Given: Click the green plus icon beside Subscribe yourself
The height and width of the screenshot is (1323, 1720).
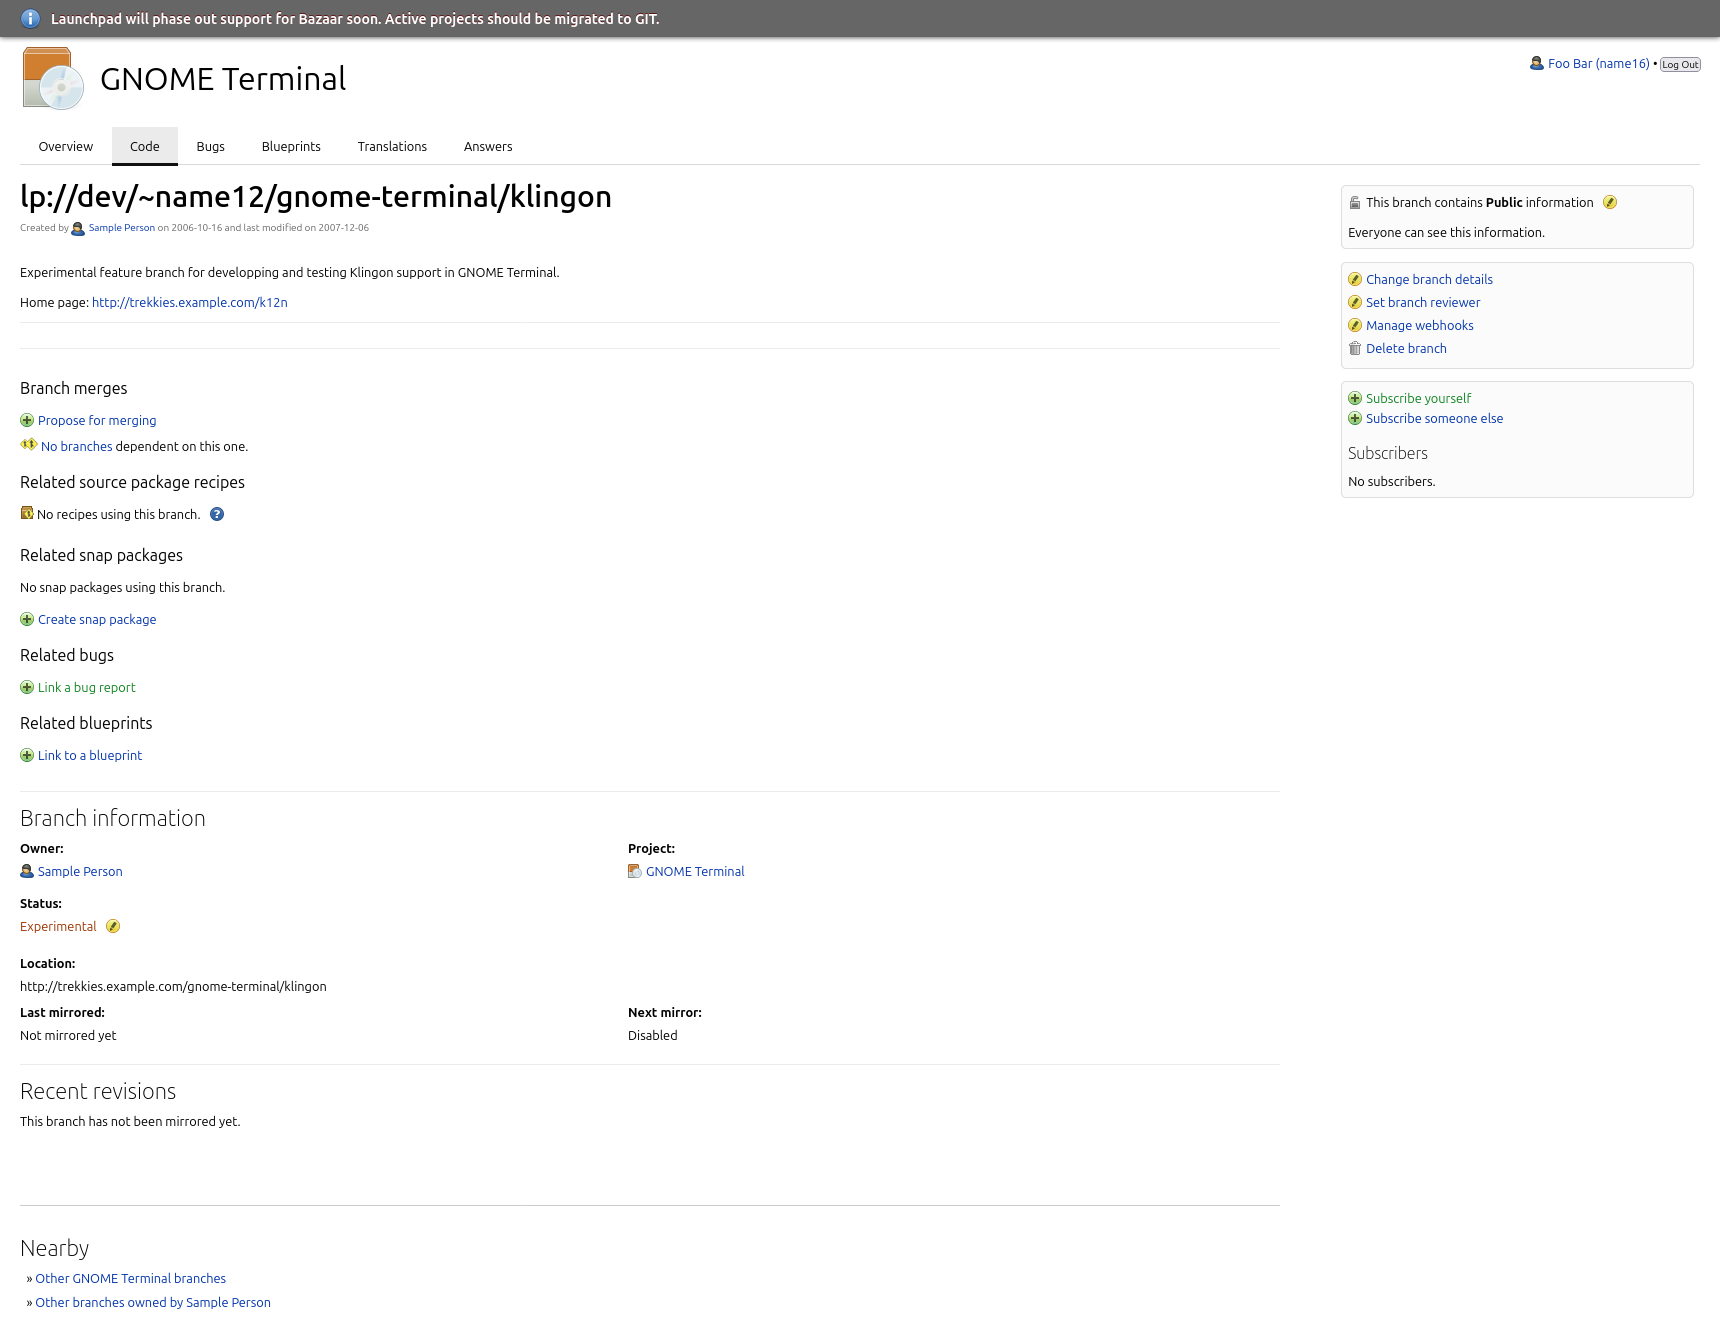Looking at the screenshot, I should pos(1355,399).
